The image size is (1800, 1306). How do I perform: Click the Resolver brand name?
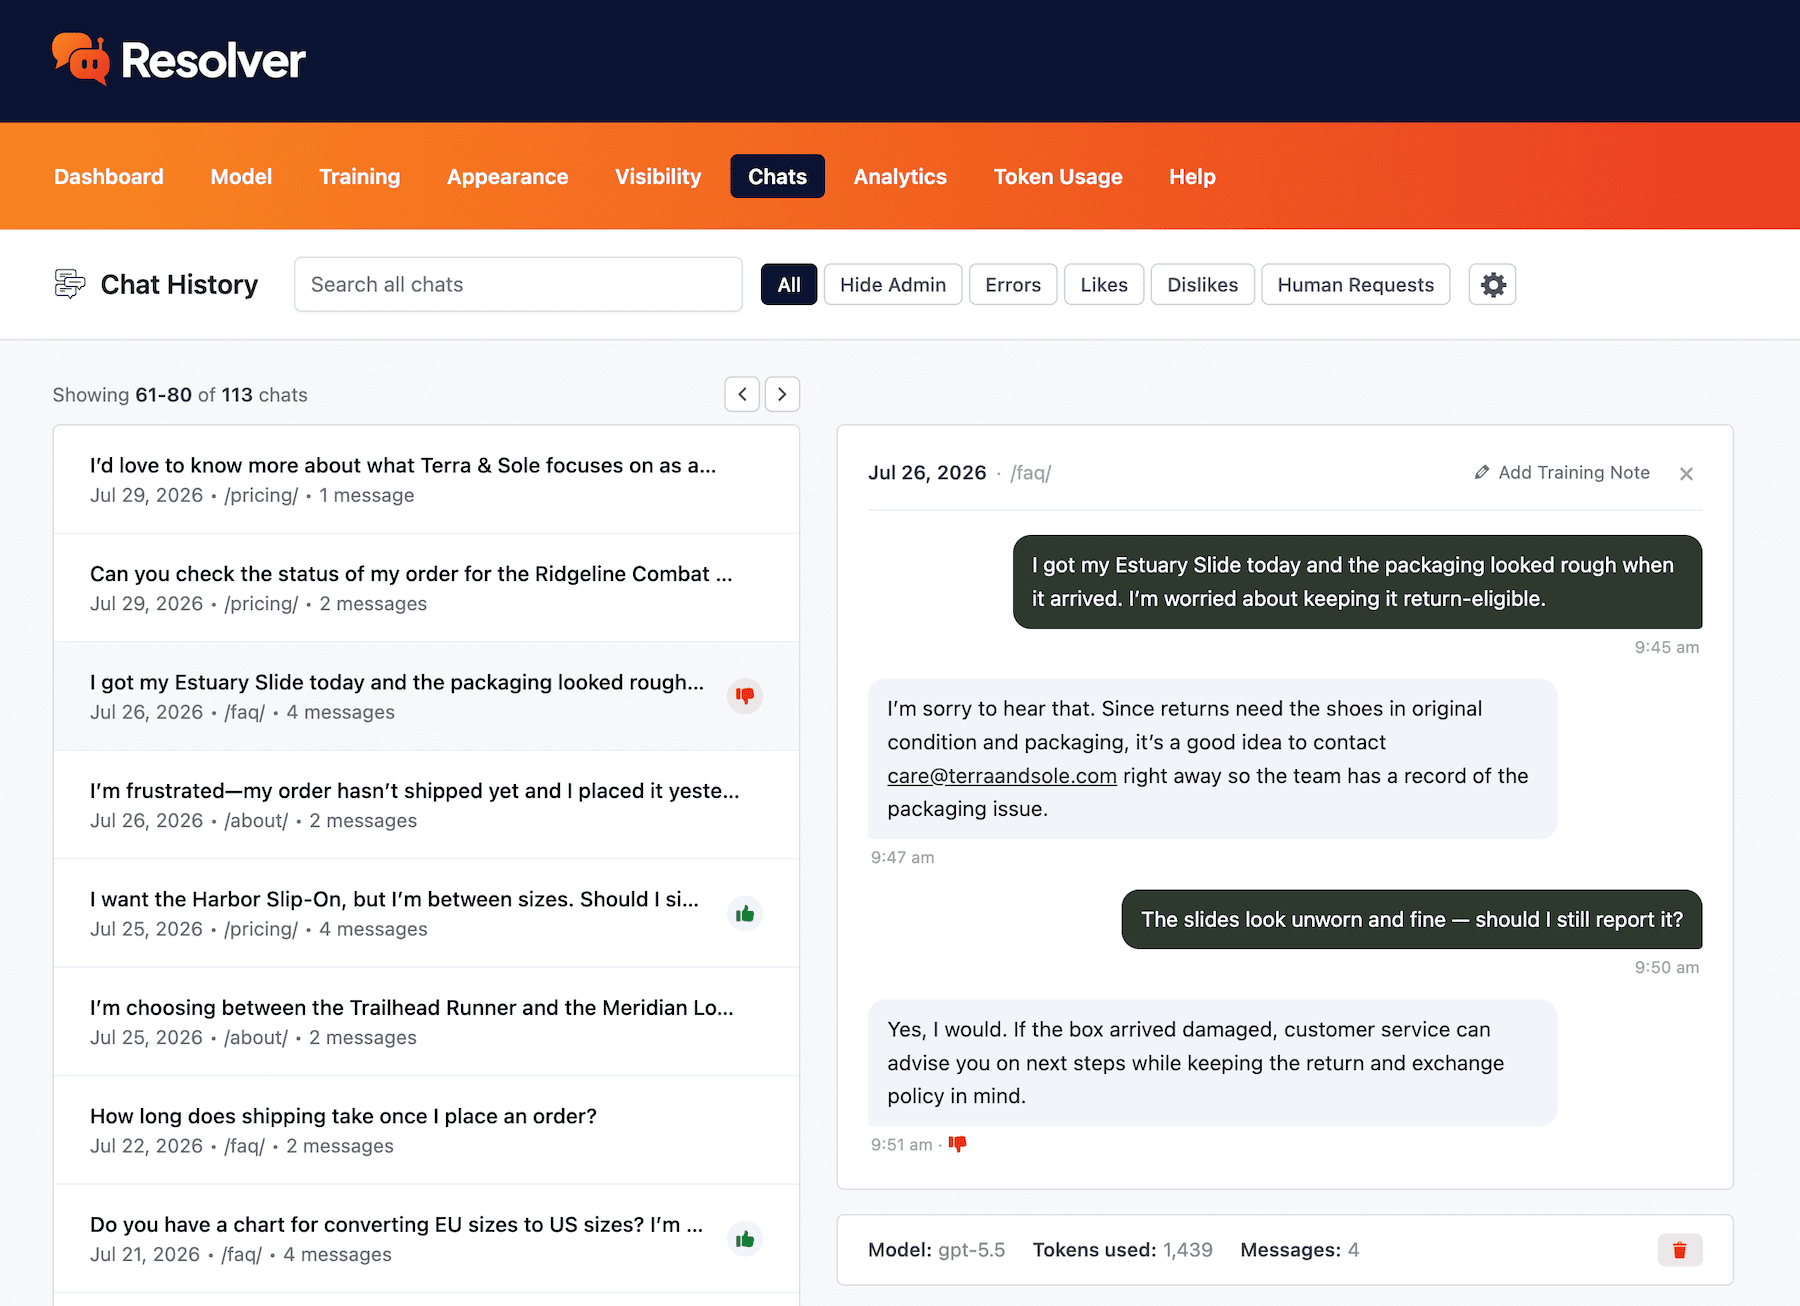coord(213,60)
